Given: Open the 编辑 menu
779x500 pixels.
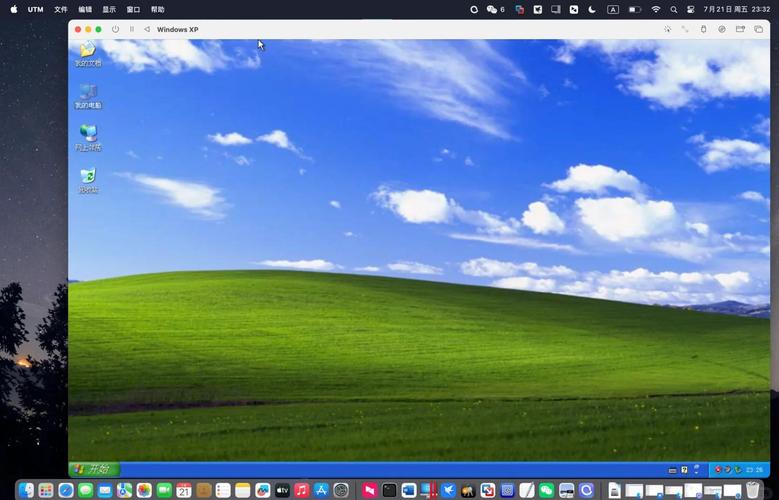Looking at the screenshot, I should pyautogui.click(x=85, y=9).
